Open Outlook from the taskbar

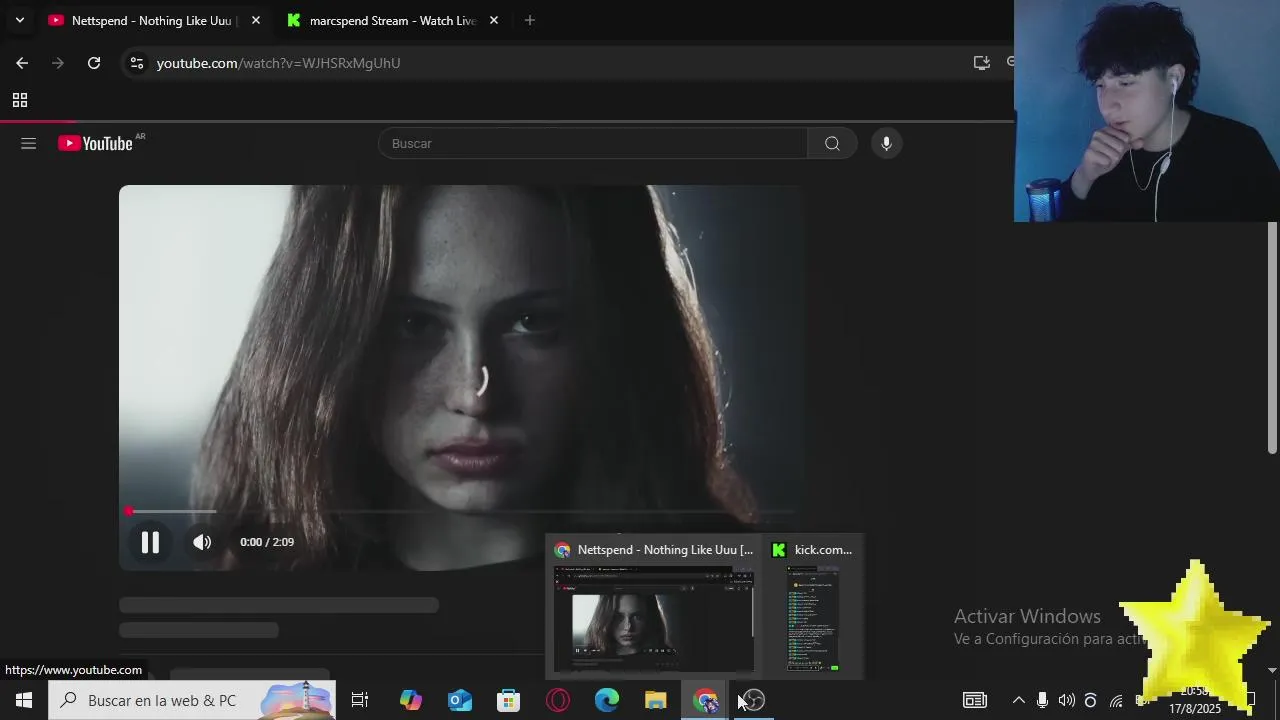click(460, 700)
